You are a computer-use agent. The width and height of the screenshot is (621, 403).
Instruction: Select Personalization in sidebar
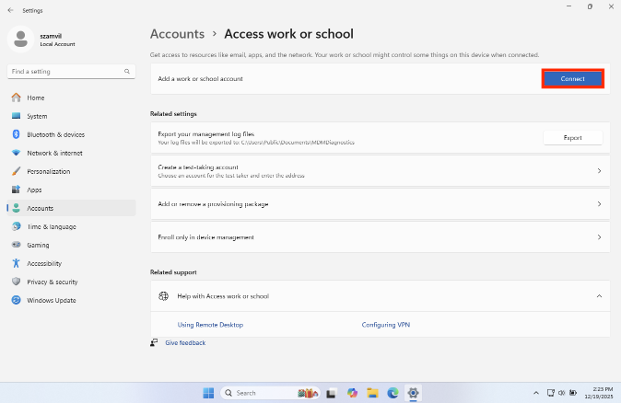coord(48,171)
